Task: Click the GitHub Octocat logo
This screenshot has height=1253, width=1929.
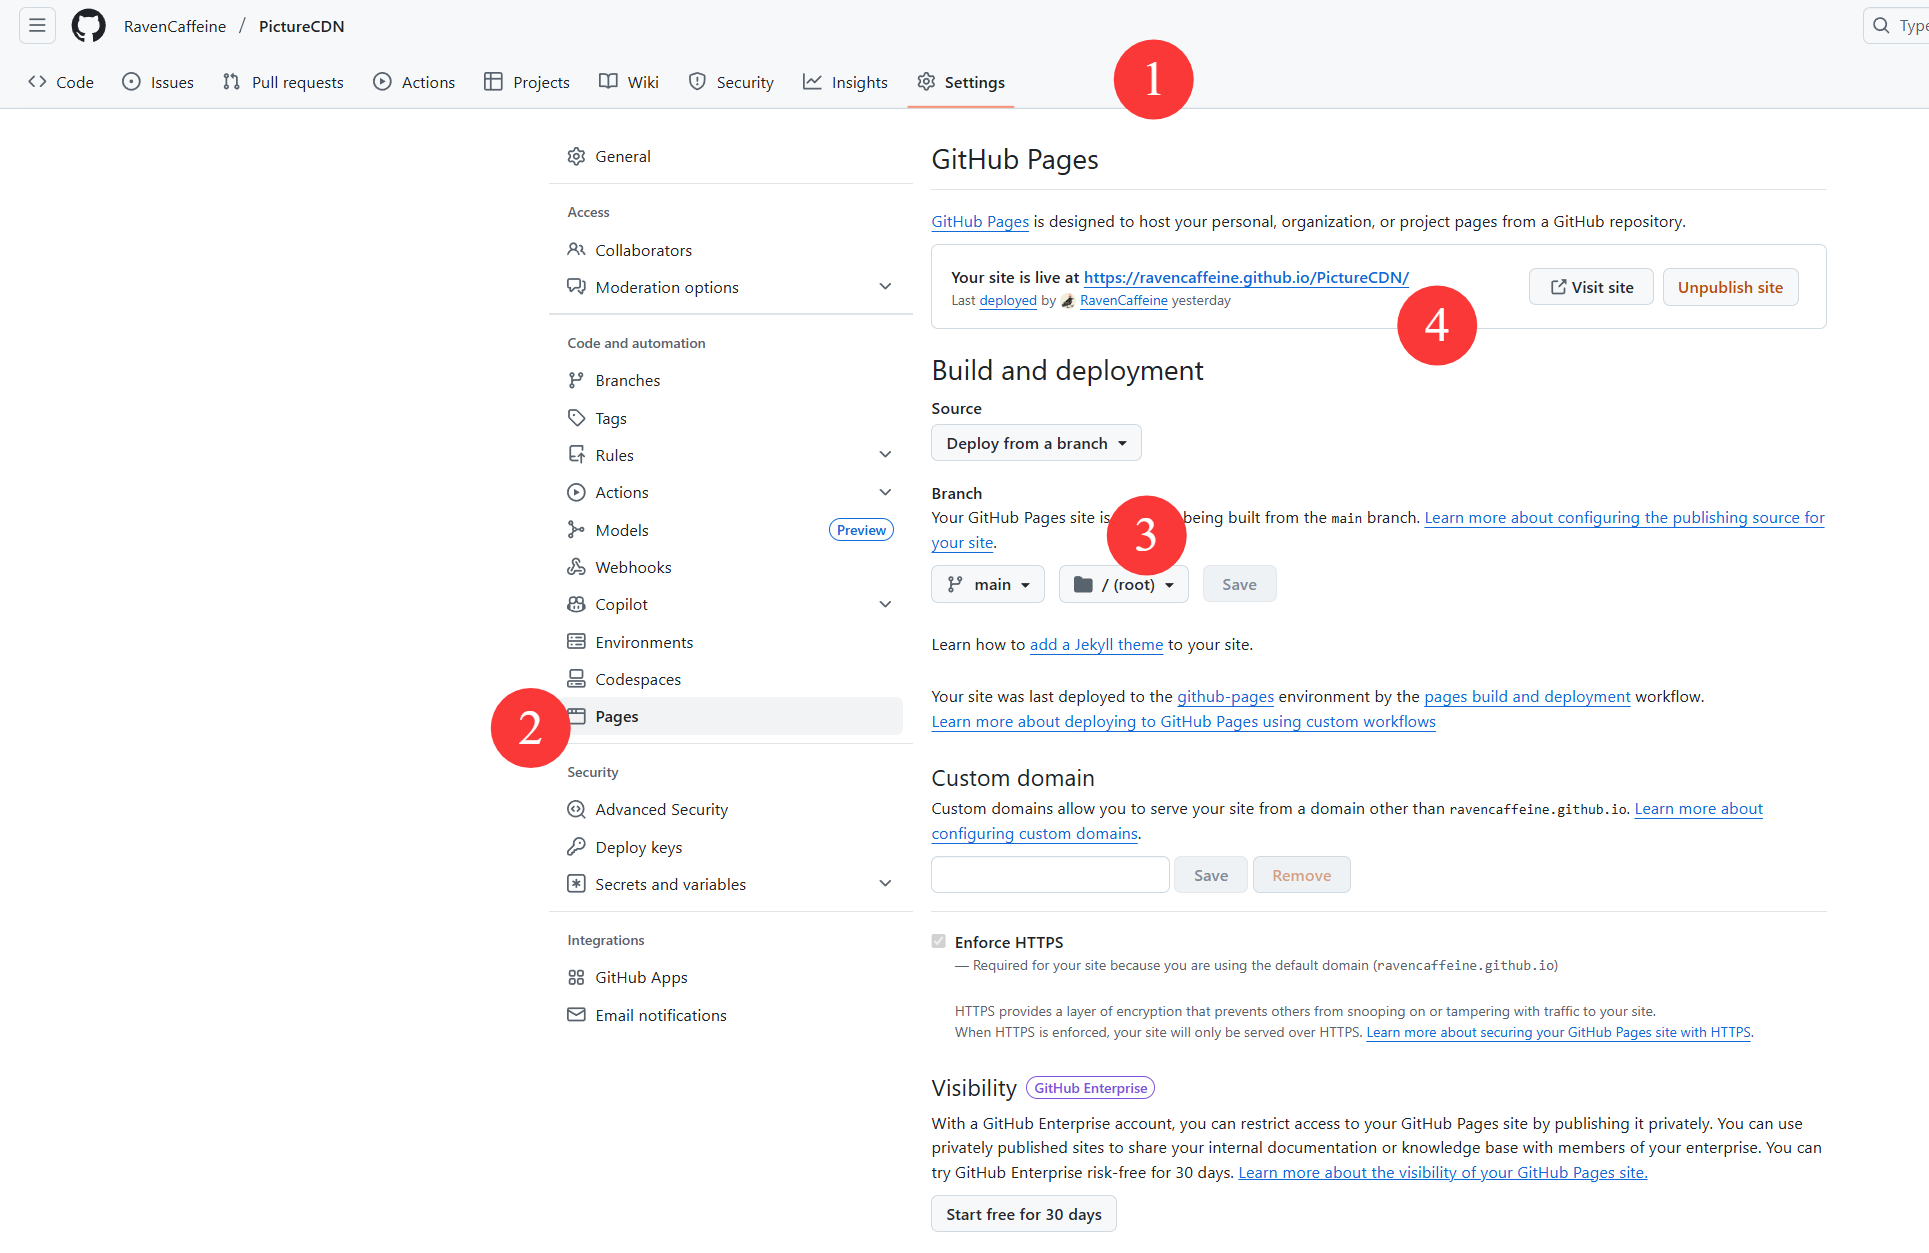Action: pos(88,26)
